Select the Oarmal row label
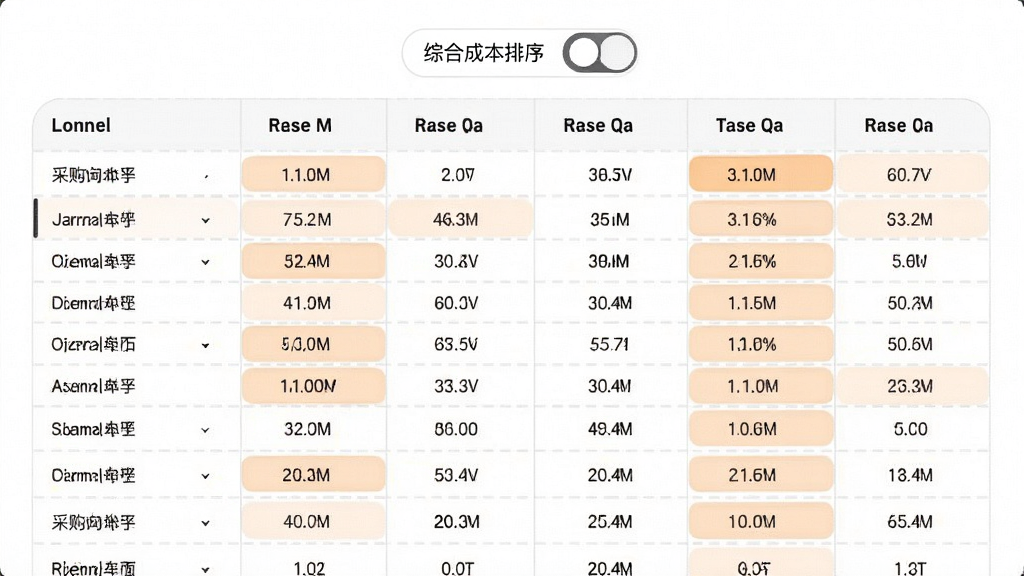 point(93,475)
